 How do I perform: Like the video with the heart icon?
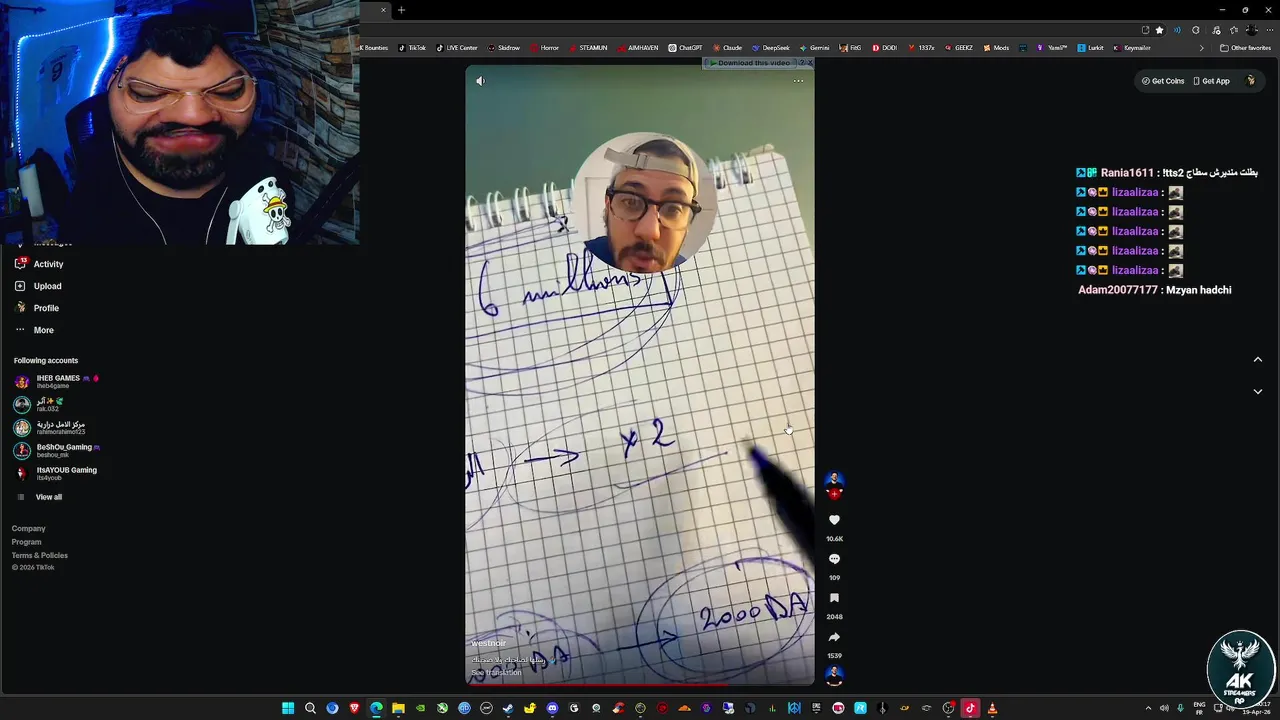point(834,520)
